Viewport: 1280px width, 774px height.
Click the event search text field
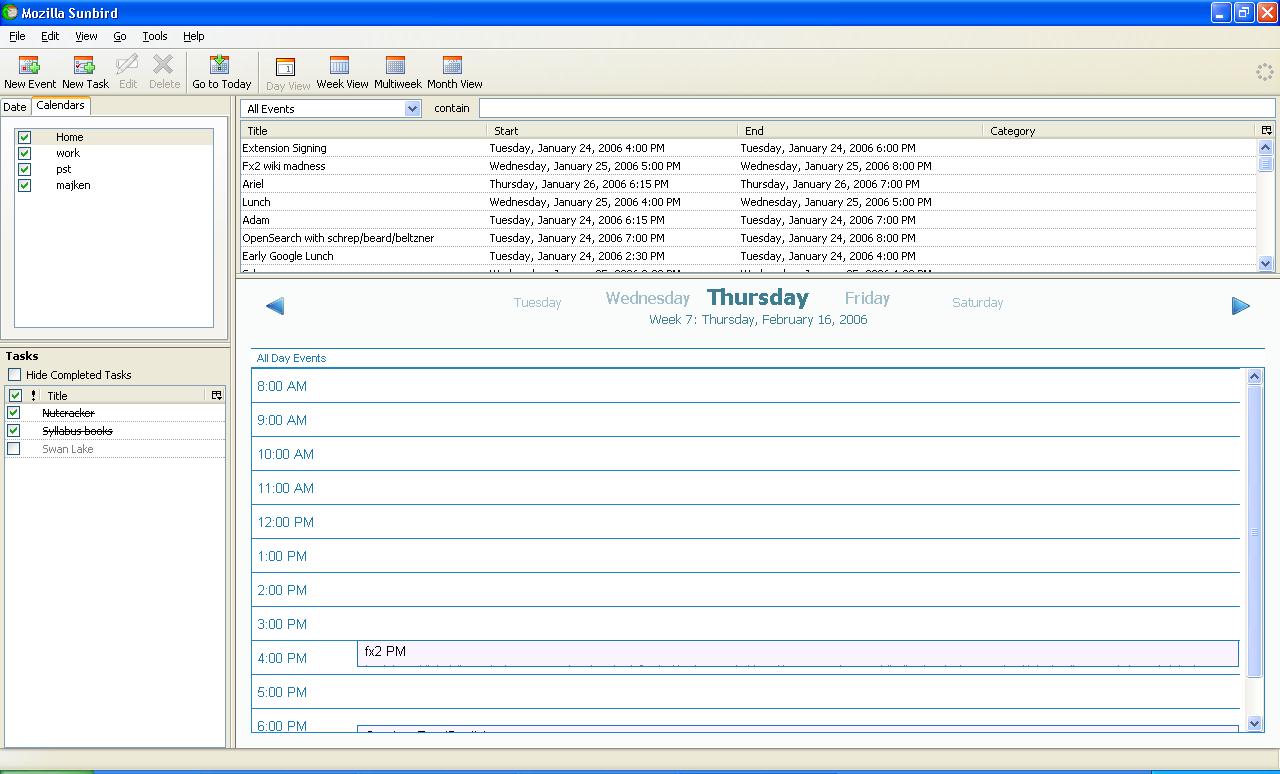click(x=876, y=108)
